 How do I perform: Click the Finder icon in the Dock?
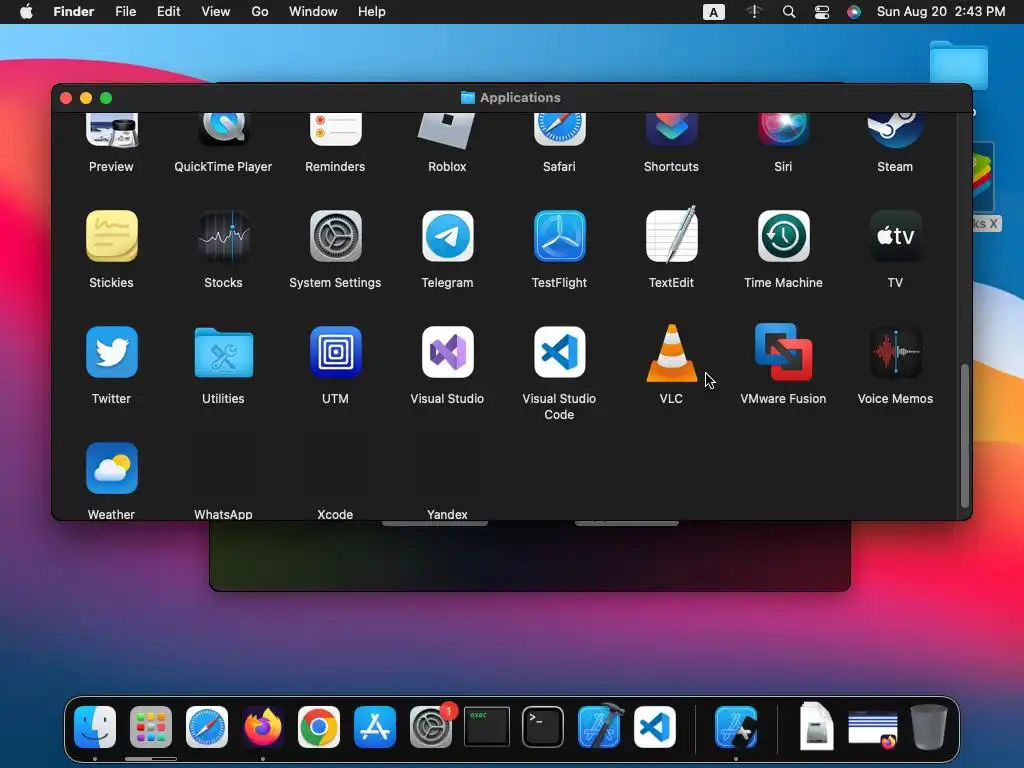click(x=95, y=727)
